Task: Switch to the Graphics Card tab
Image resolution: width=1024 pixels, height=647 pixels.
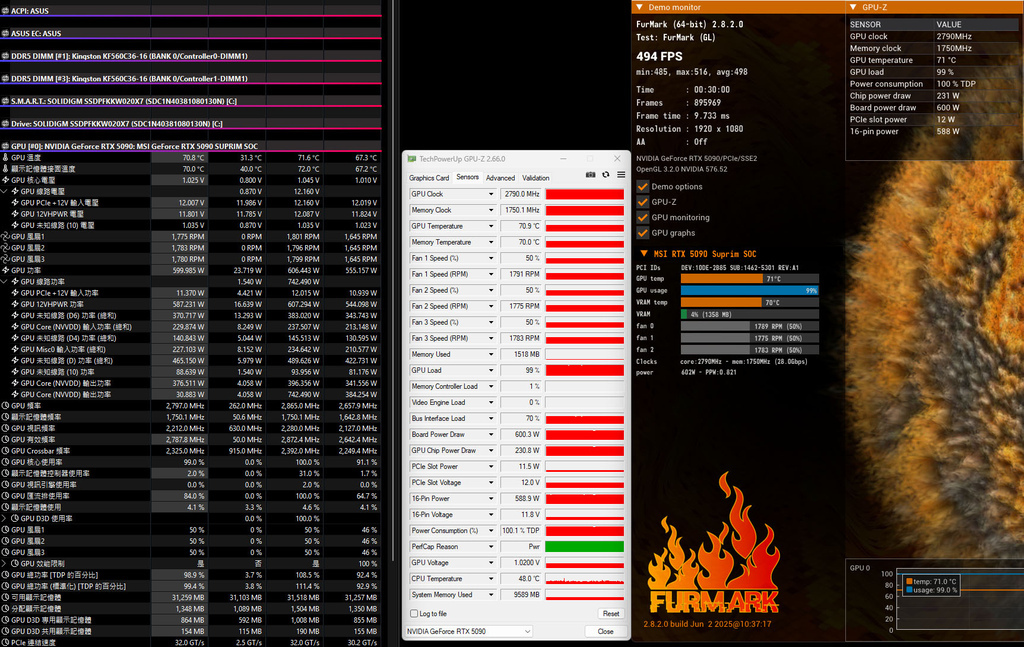Action: 429,178
